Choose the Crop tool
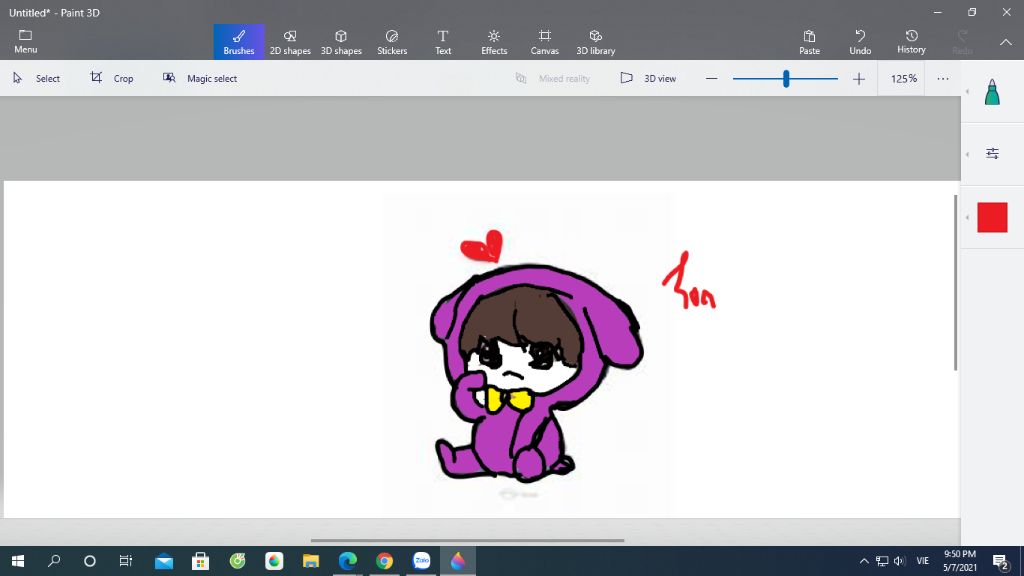Viewport: 1024px width, 576px height. [x=112, y=78]
